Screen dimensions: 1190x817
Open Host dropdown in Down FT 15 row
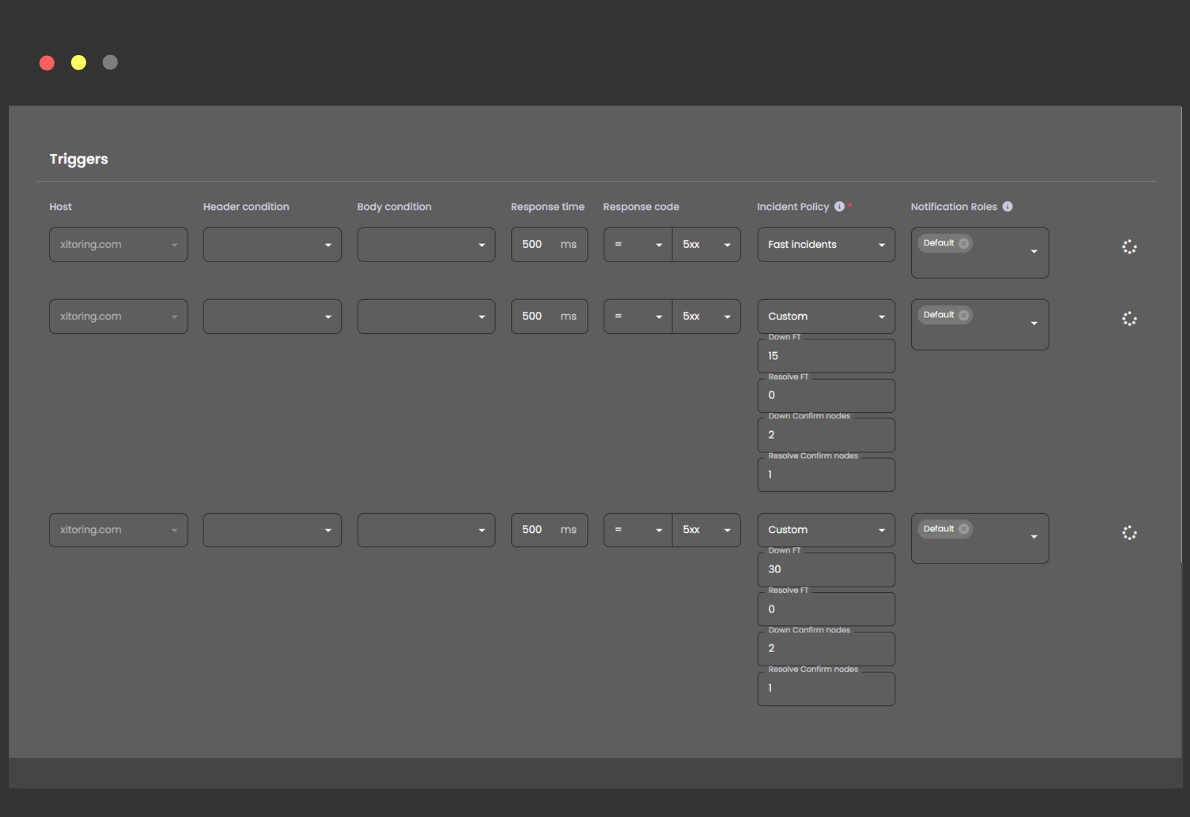coord(118,316)
